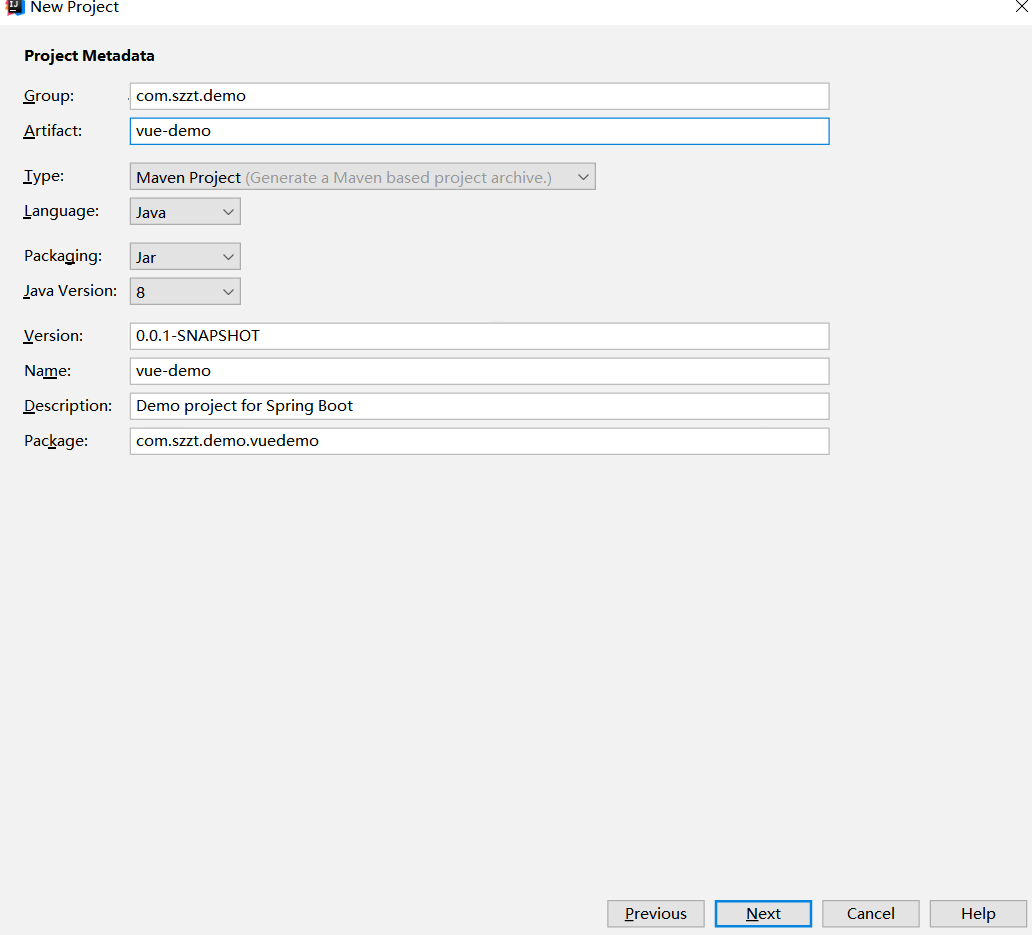The width and height of the screenshot is (1032, 935).
Task: Open the project Type dropdown
Action: pyautogui.click(x=362, y=177)
